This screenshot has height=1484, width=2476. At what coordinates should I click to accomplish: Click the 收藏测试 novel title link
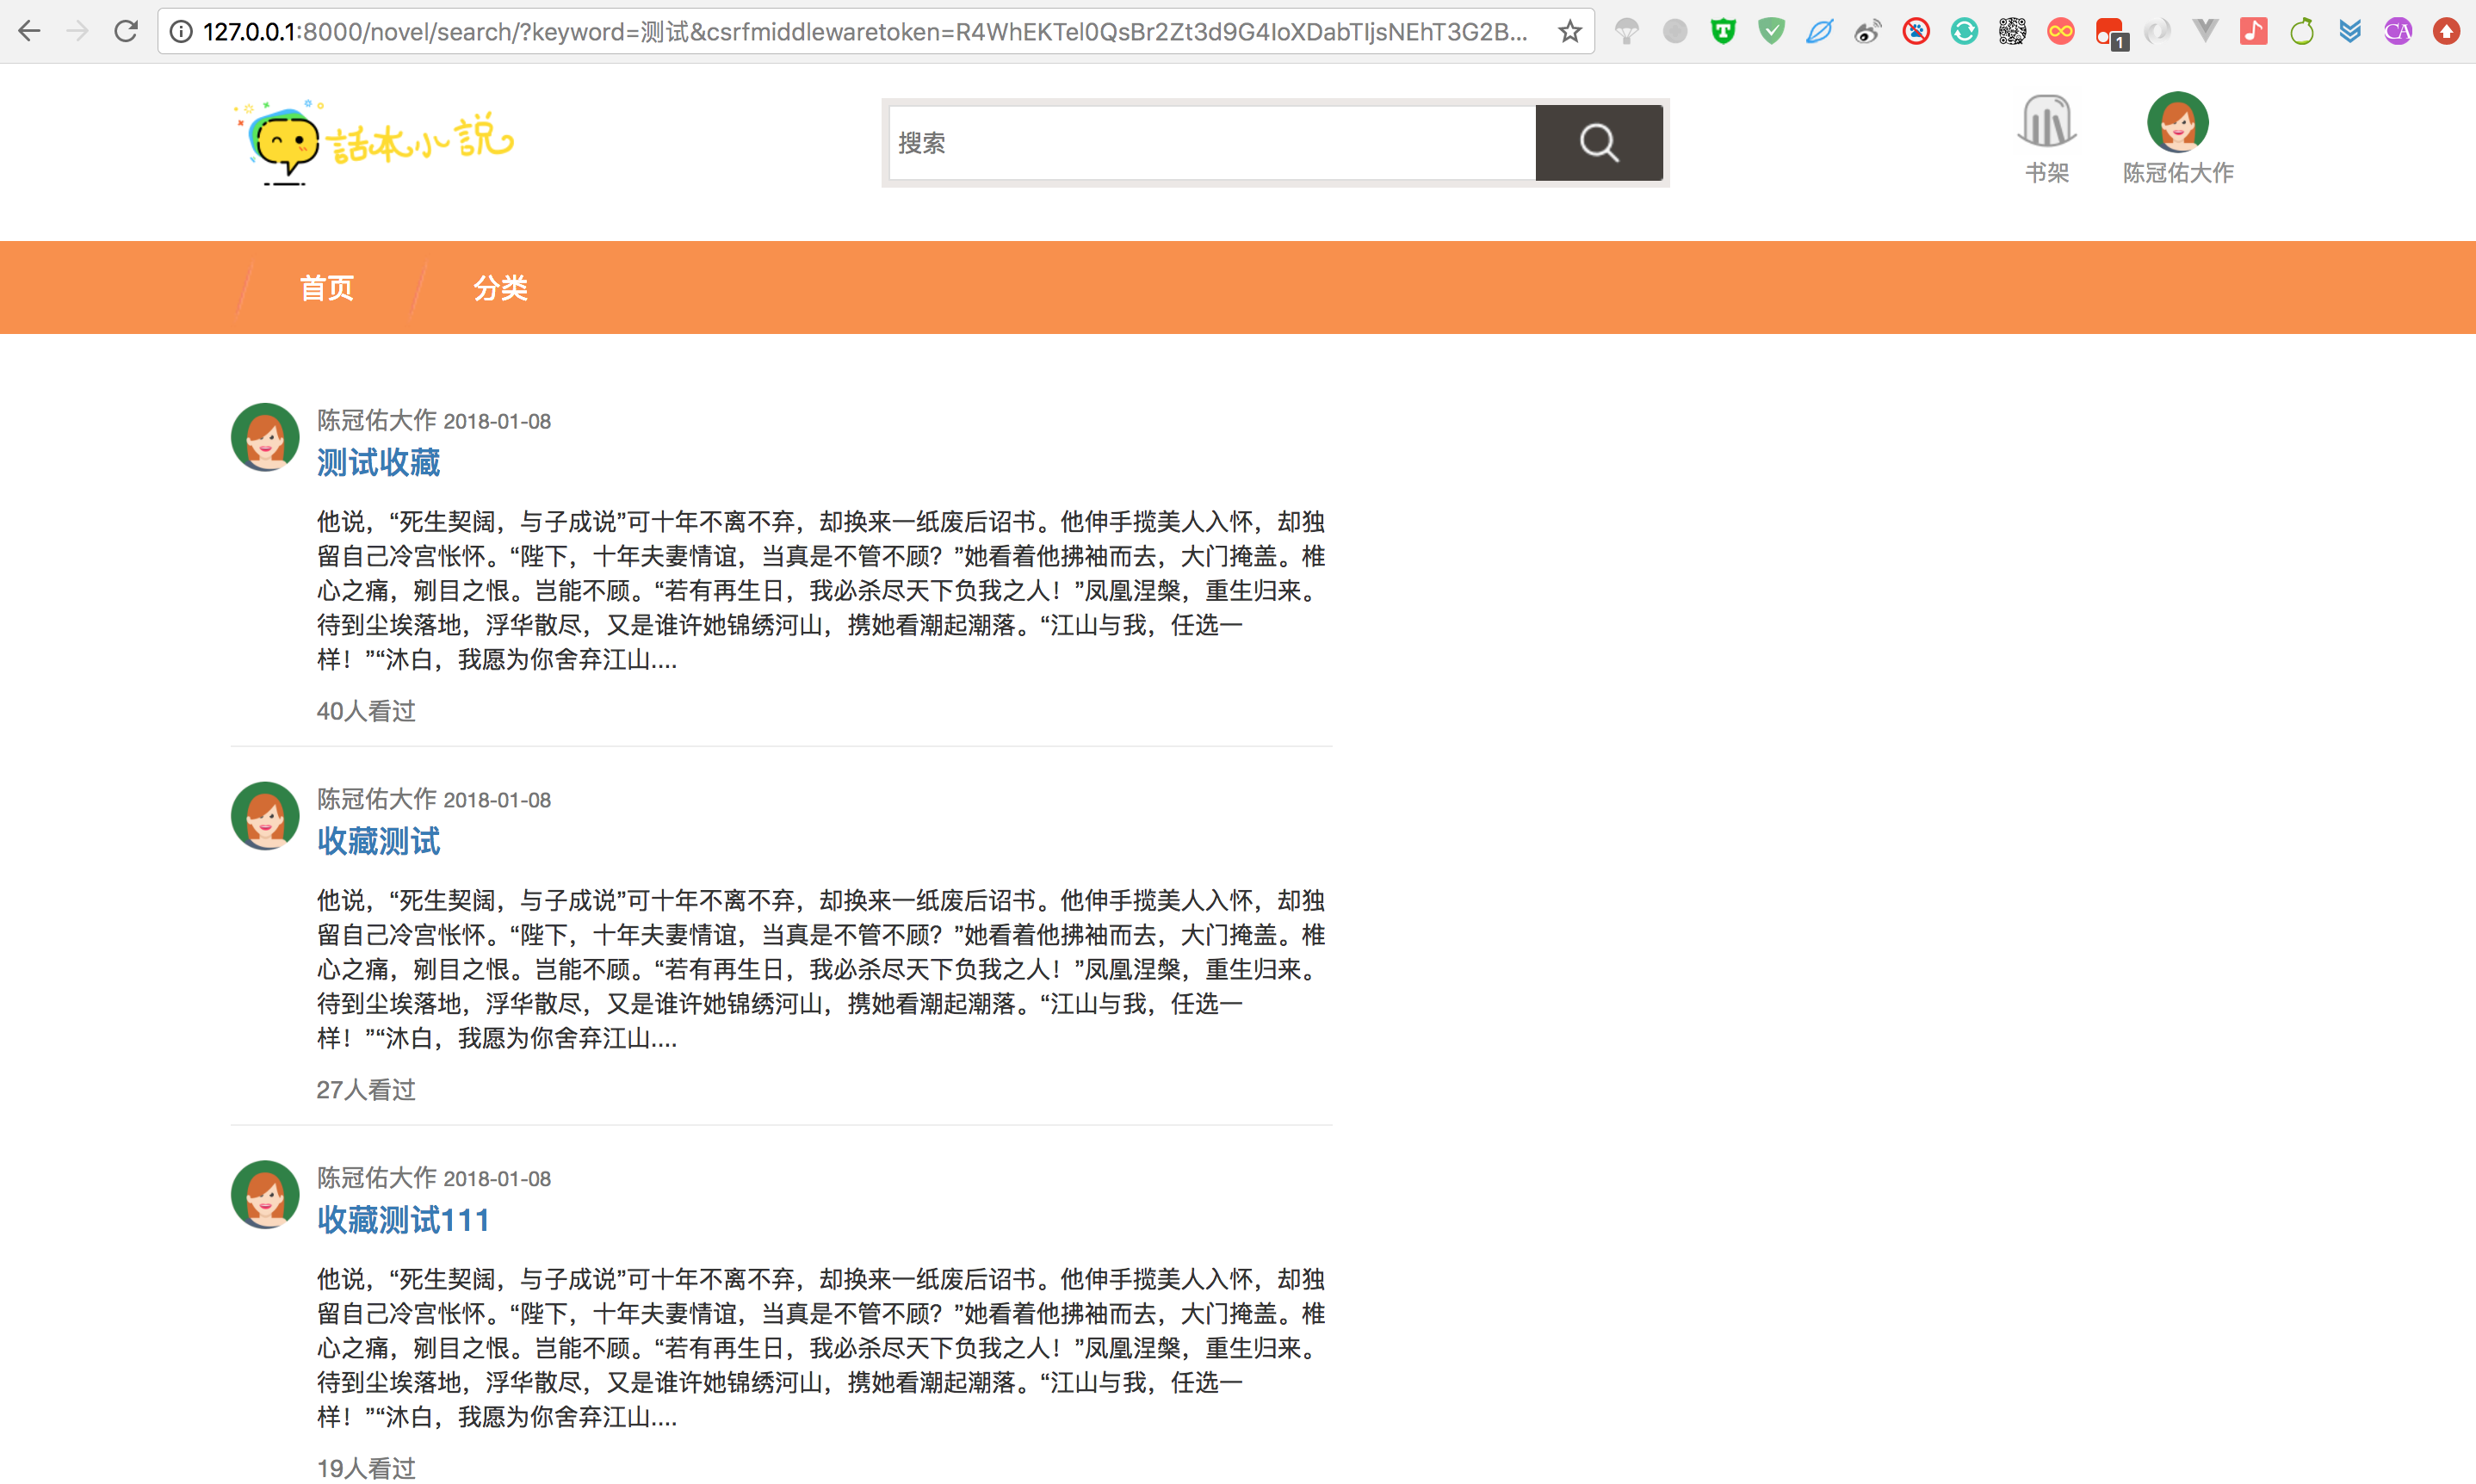coord(378,842)
